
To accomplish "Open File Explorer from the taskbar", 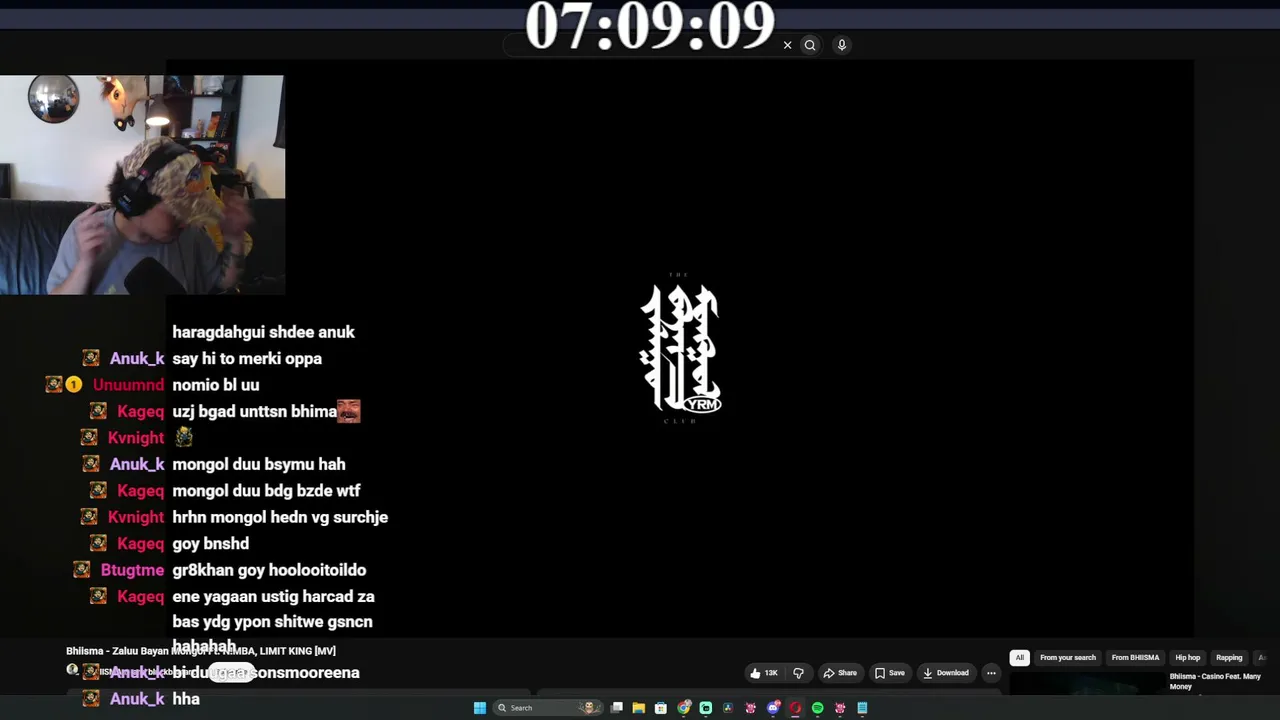I will point(639,708).
